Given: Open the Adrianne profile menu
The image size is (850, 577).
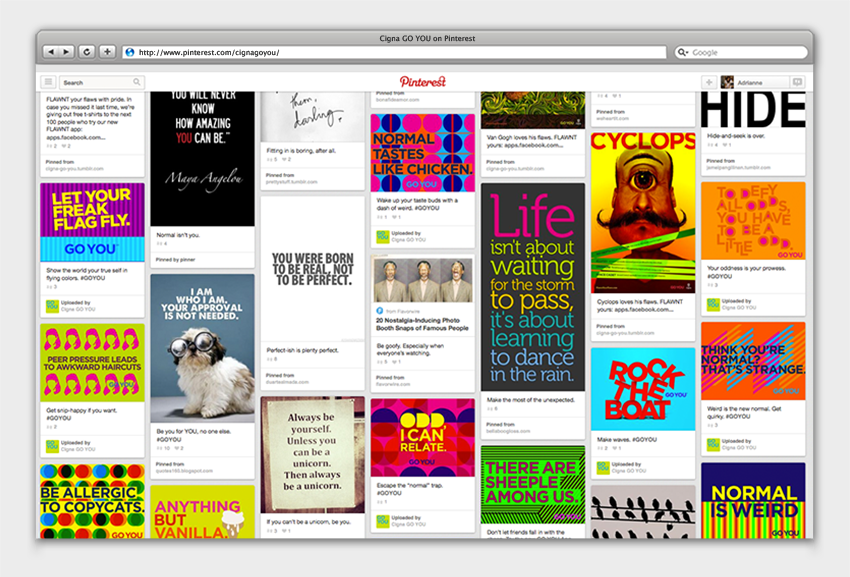Looking at the screenshot, I should pos(752,82).
